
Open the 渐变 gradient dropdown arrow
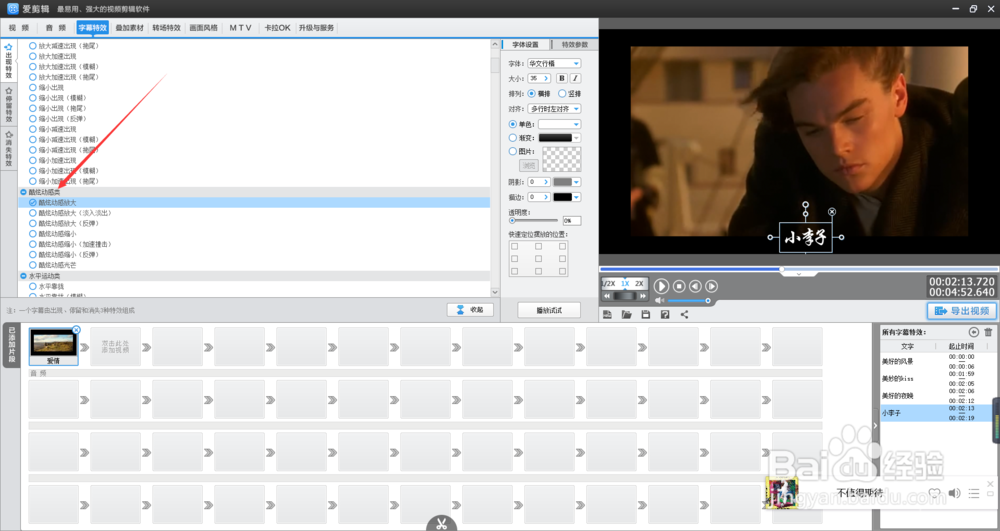pos(577,138)
